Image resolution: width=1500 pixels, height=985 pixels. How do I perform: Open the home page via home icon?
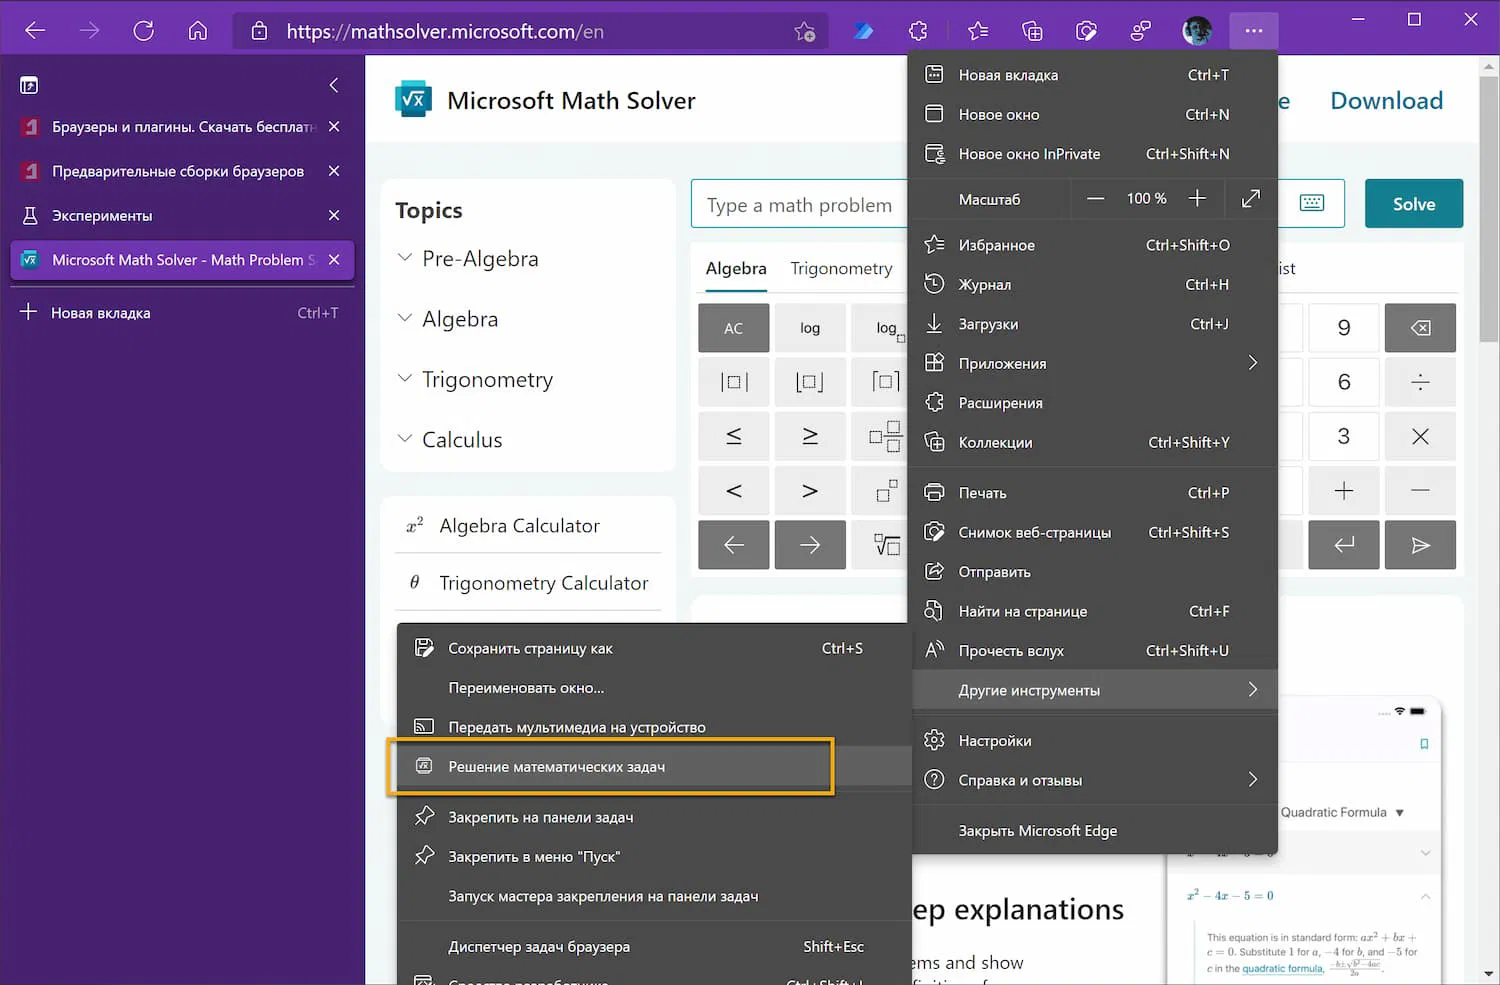pos(198,31)
